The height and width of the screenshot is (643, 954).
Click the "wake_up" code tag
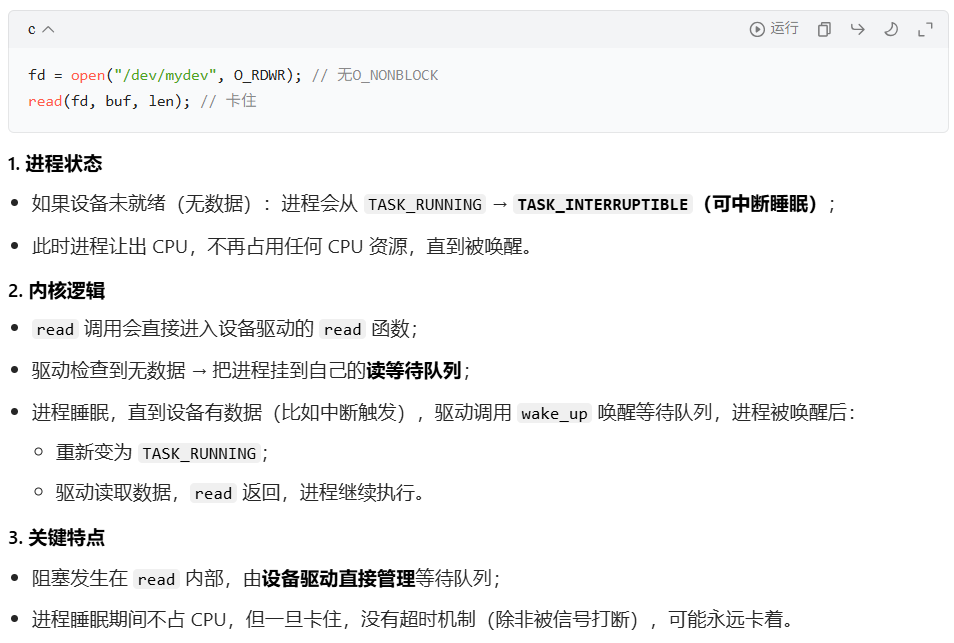554,414
